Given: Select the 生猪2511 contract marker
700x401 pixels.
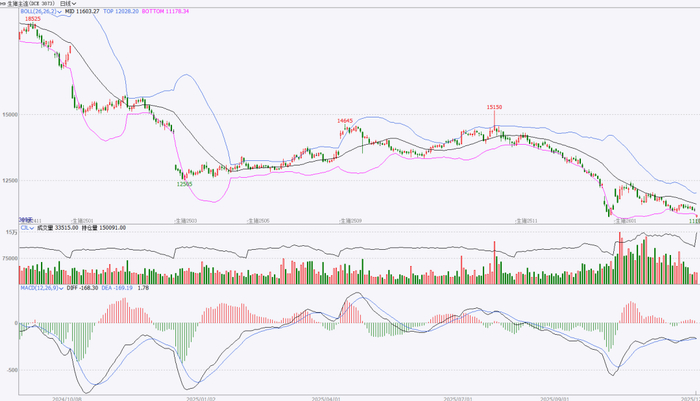Looking at the screenshot, I should point(526,221).
